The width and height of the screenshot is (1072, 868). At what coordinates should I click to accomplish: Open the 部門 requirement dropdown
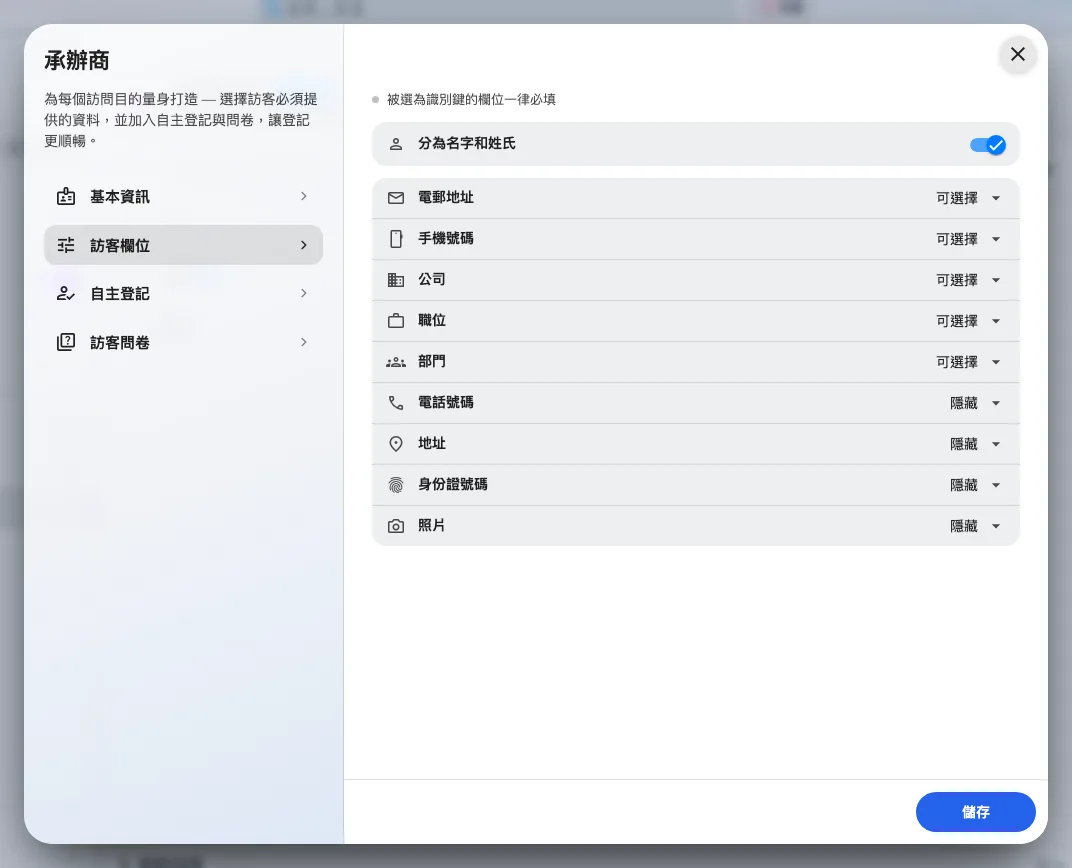[x=969, y=362]
